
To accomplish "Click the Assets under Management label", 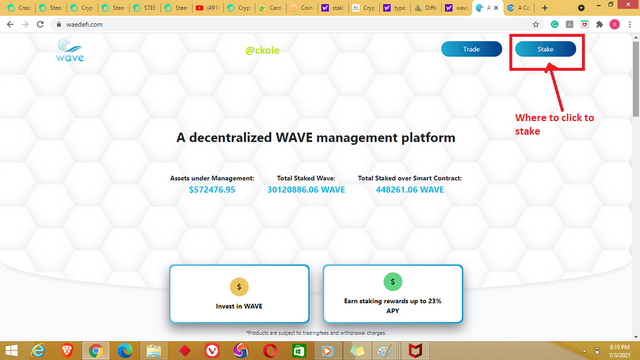I will pos(212,178).
